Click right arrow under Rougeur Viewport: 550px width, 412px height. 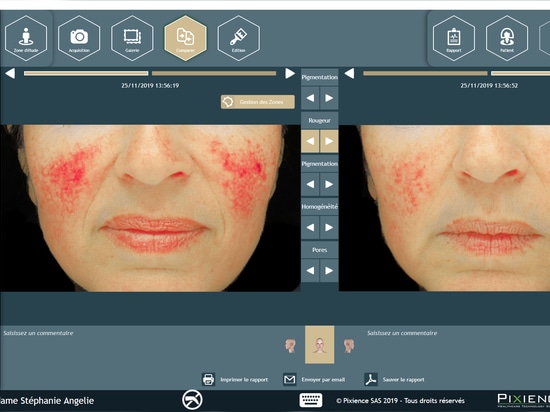coord(329,141)
